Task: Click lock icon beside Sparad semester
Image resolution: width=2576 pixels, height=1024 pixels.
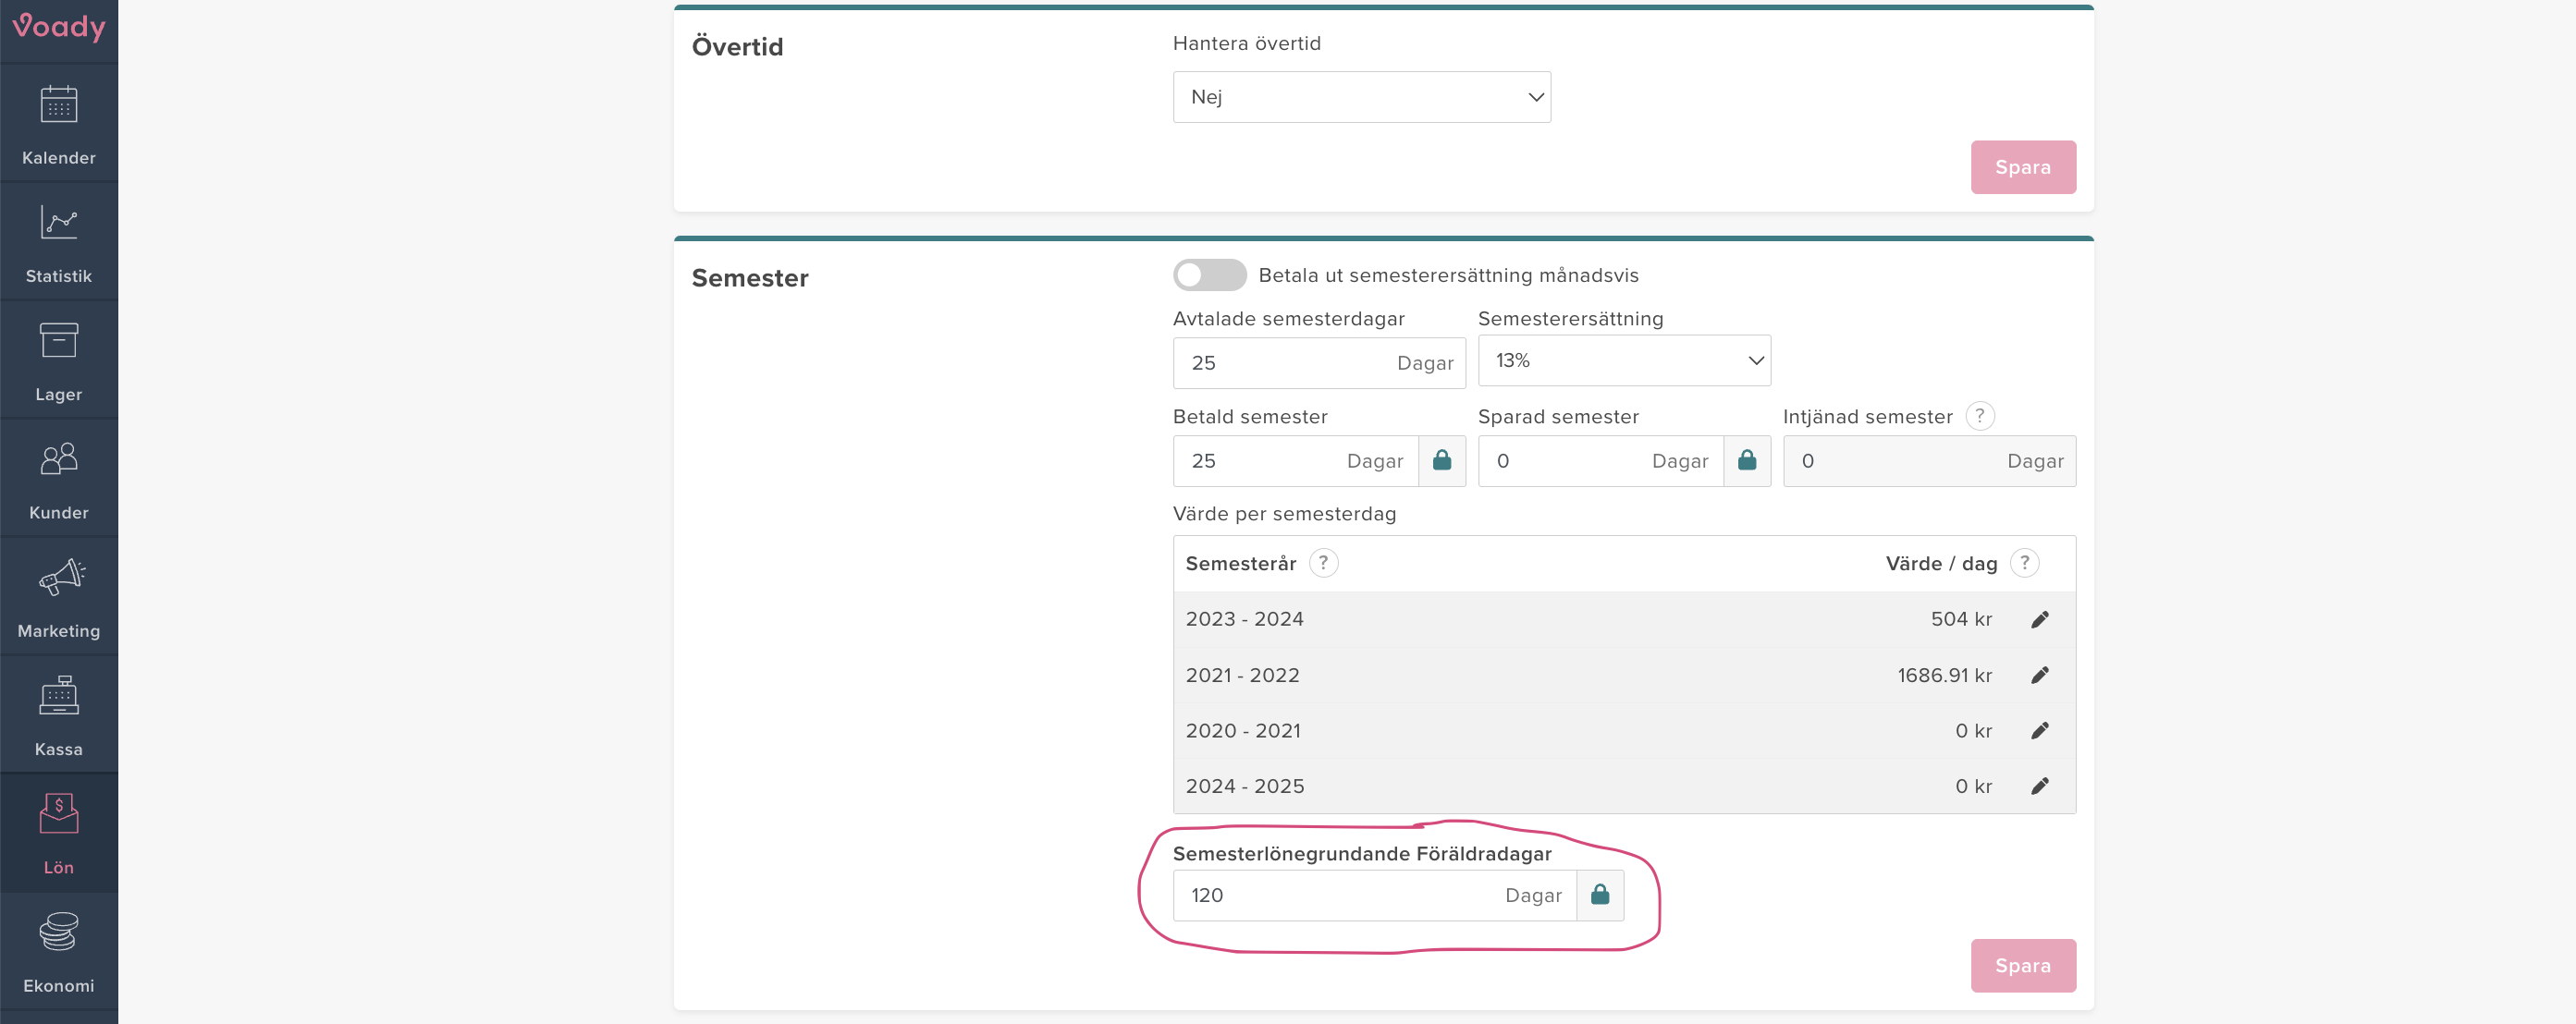Action: click(x=1746, y=461)
